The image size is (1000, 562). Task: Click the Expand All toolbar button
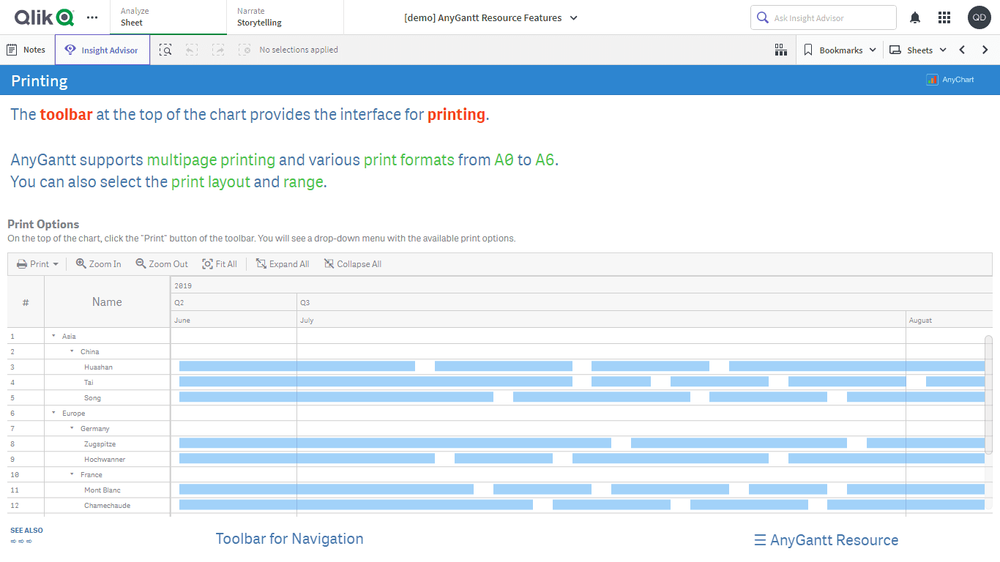[282, 264]
